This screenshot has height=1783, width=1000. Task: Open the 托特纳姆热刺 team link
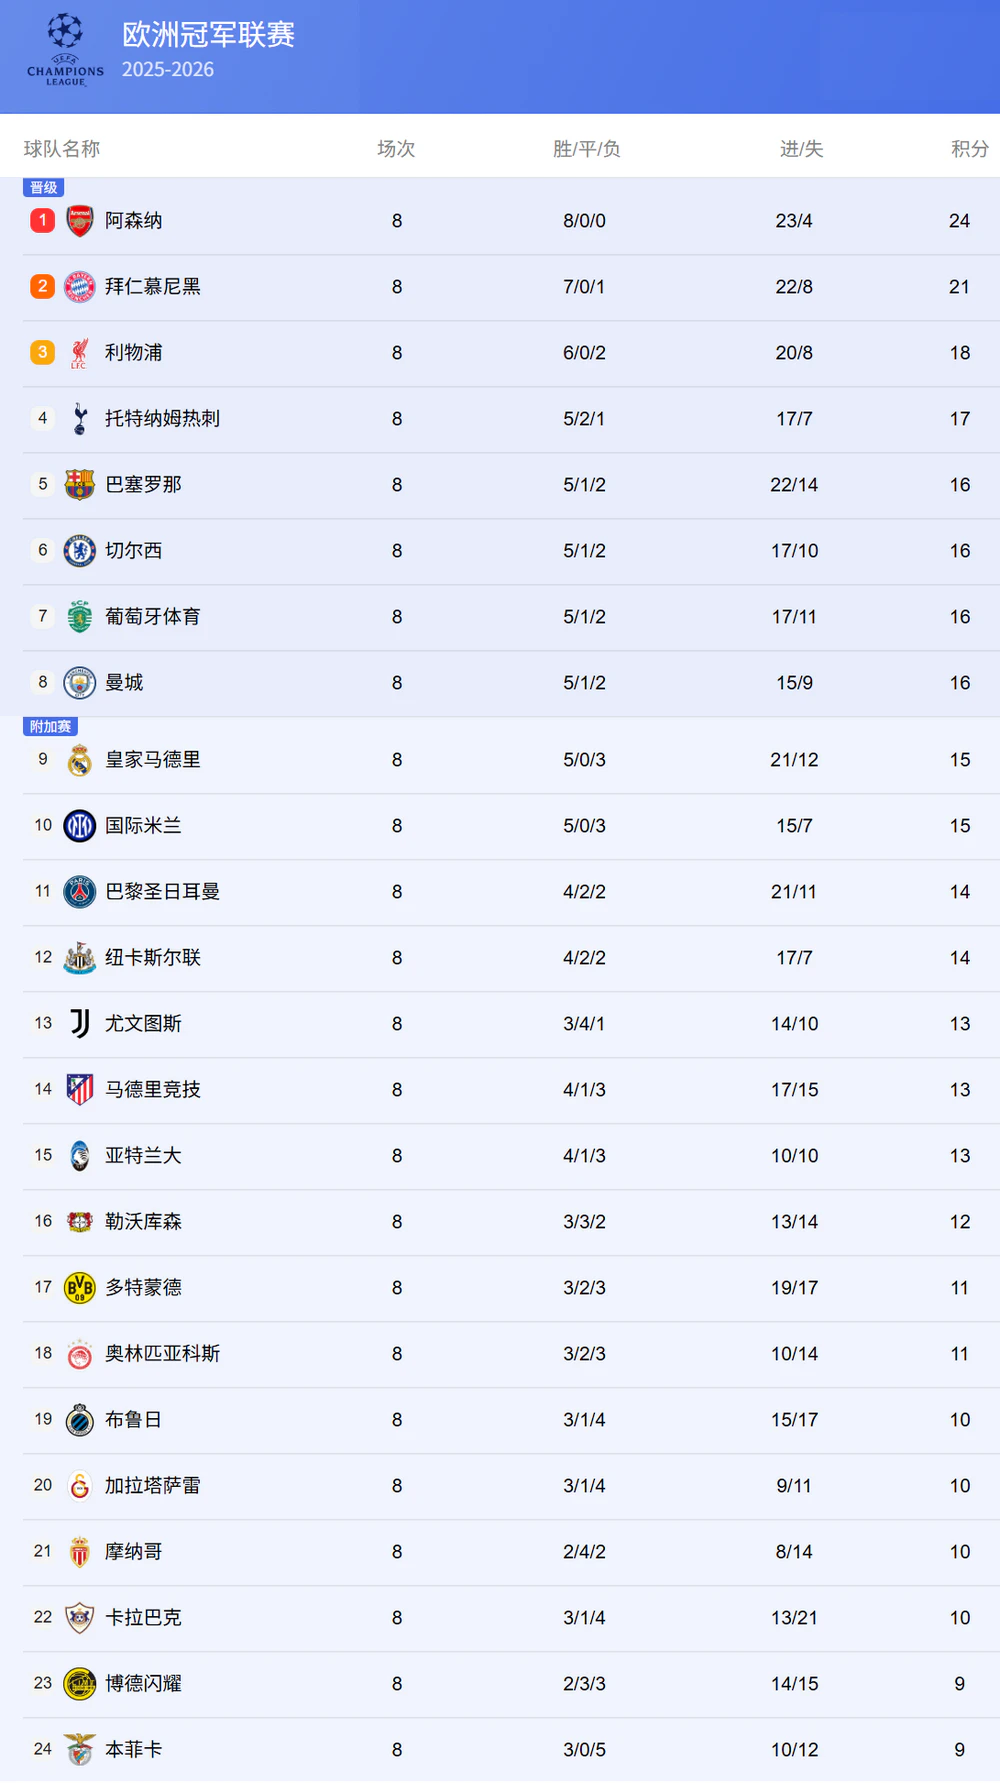pyautogui.click(x=162, y=419)
